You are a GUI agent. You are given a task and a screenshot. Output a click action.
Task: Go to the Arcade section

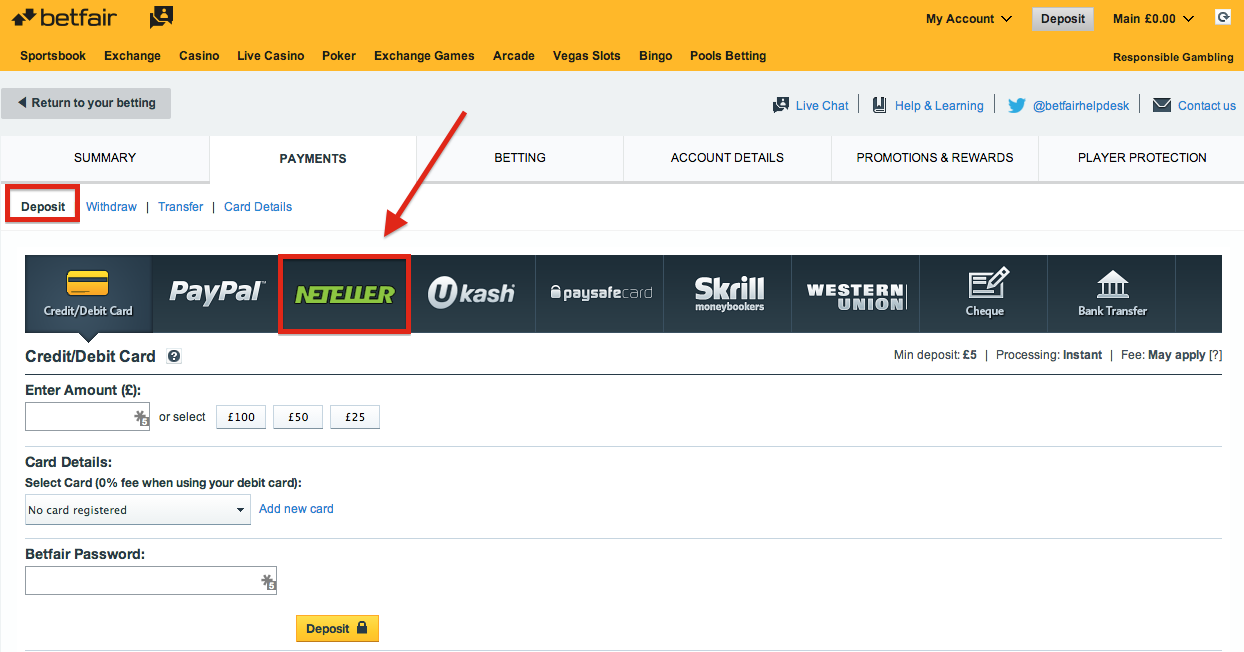pos(514,56)
